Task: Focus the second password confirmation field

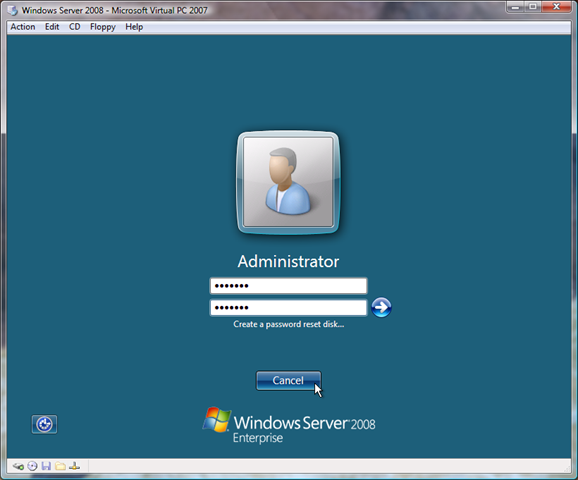Action: 288,307
